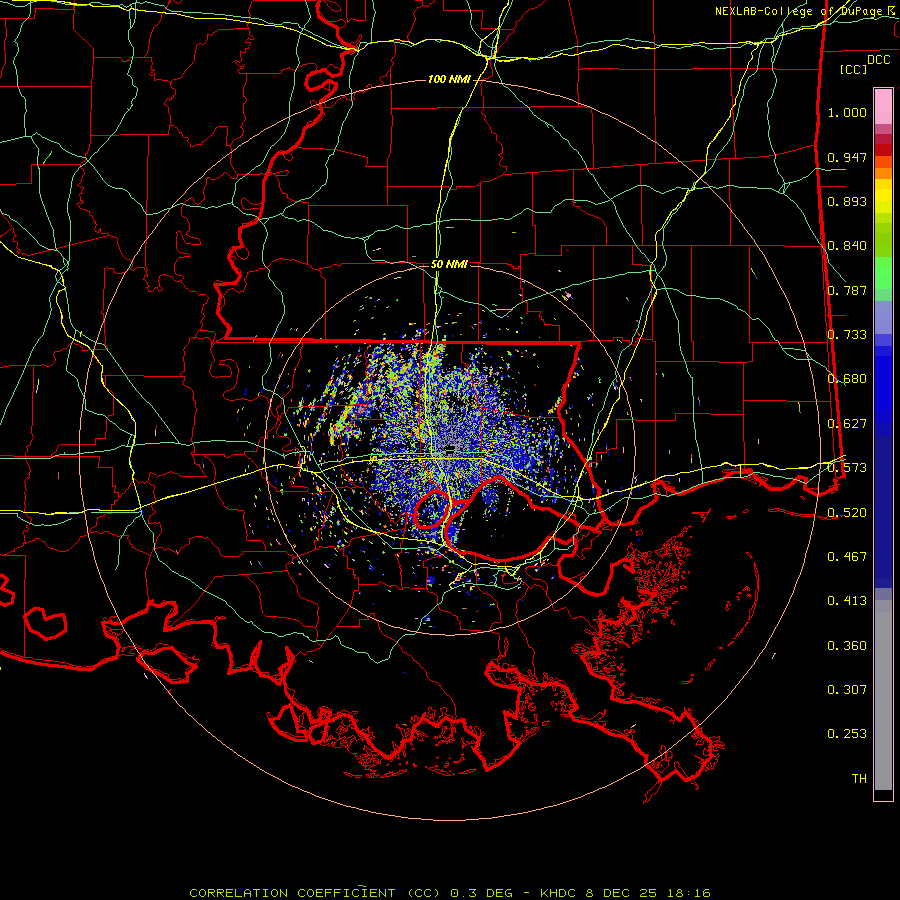Viewport: 900px width, 900px height.
Task: Click the 0.947 legend value
Action: click(847, 157)
